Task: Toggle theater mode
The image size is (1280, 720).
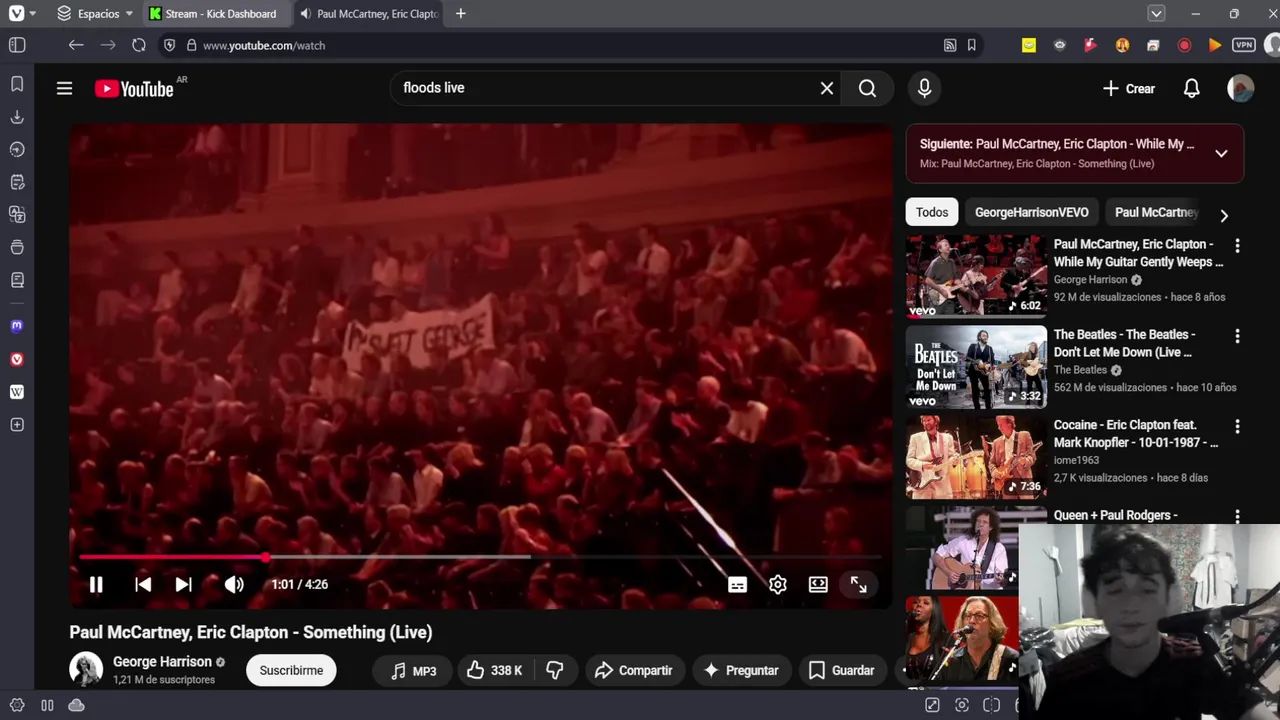Action: [818, 585]
